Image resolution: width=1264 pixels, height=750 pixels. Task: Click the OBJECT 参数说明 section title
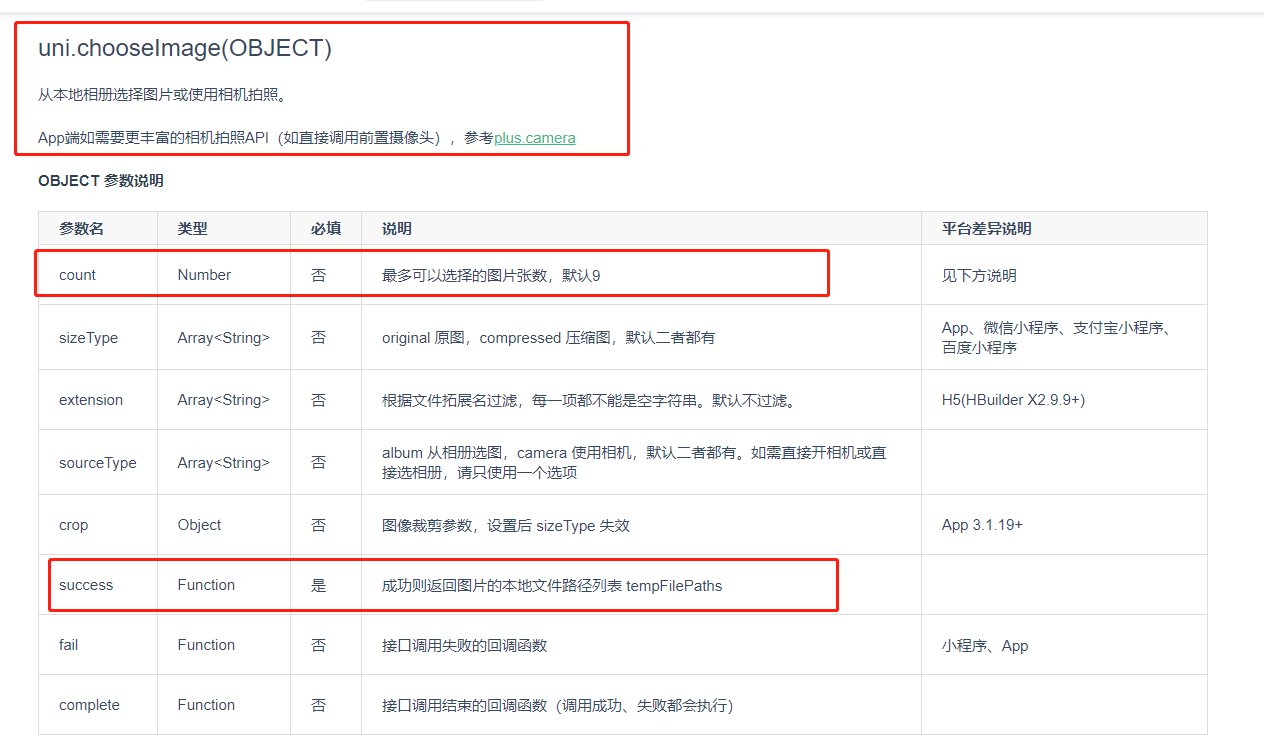101,181
